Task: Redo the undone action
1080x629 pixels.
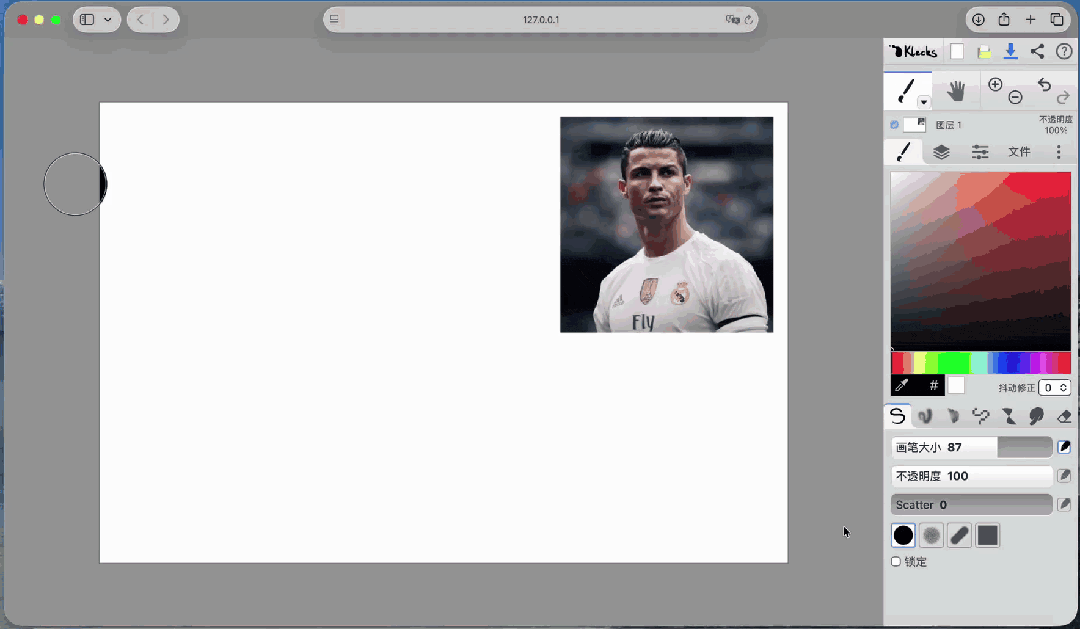Action: [x=1063, y=97]
